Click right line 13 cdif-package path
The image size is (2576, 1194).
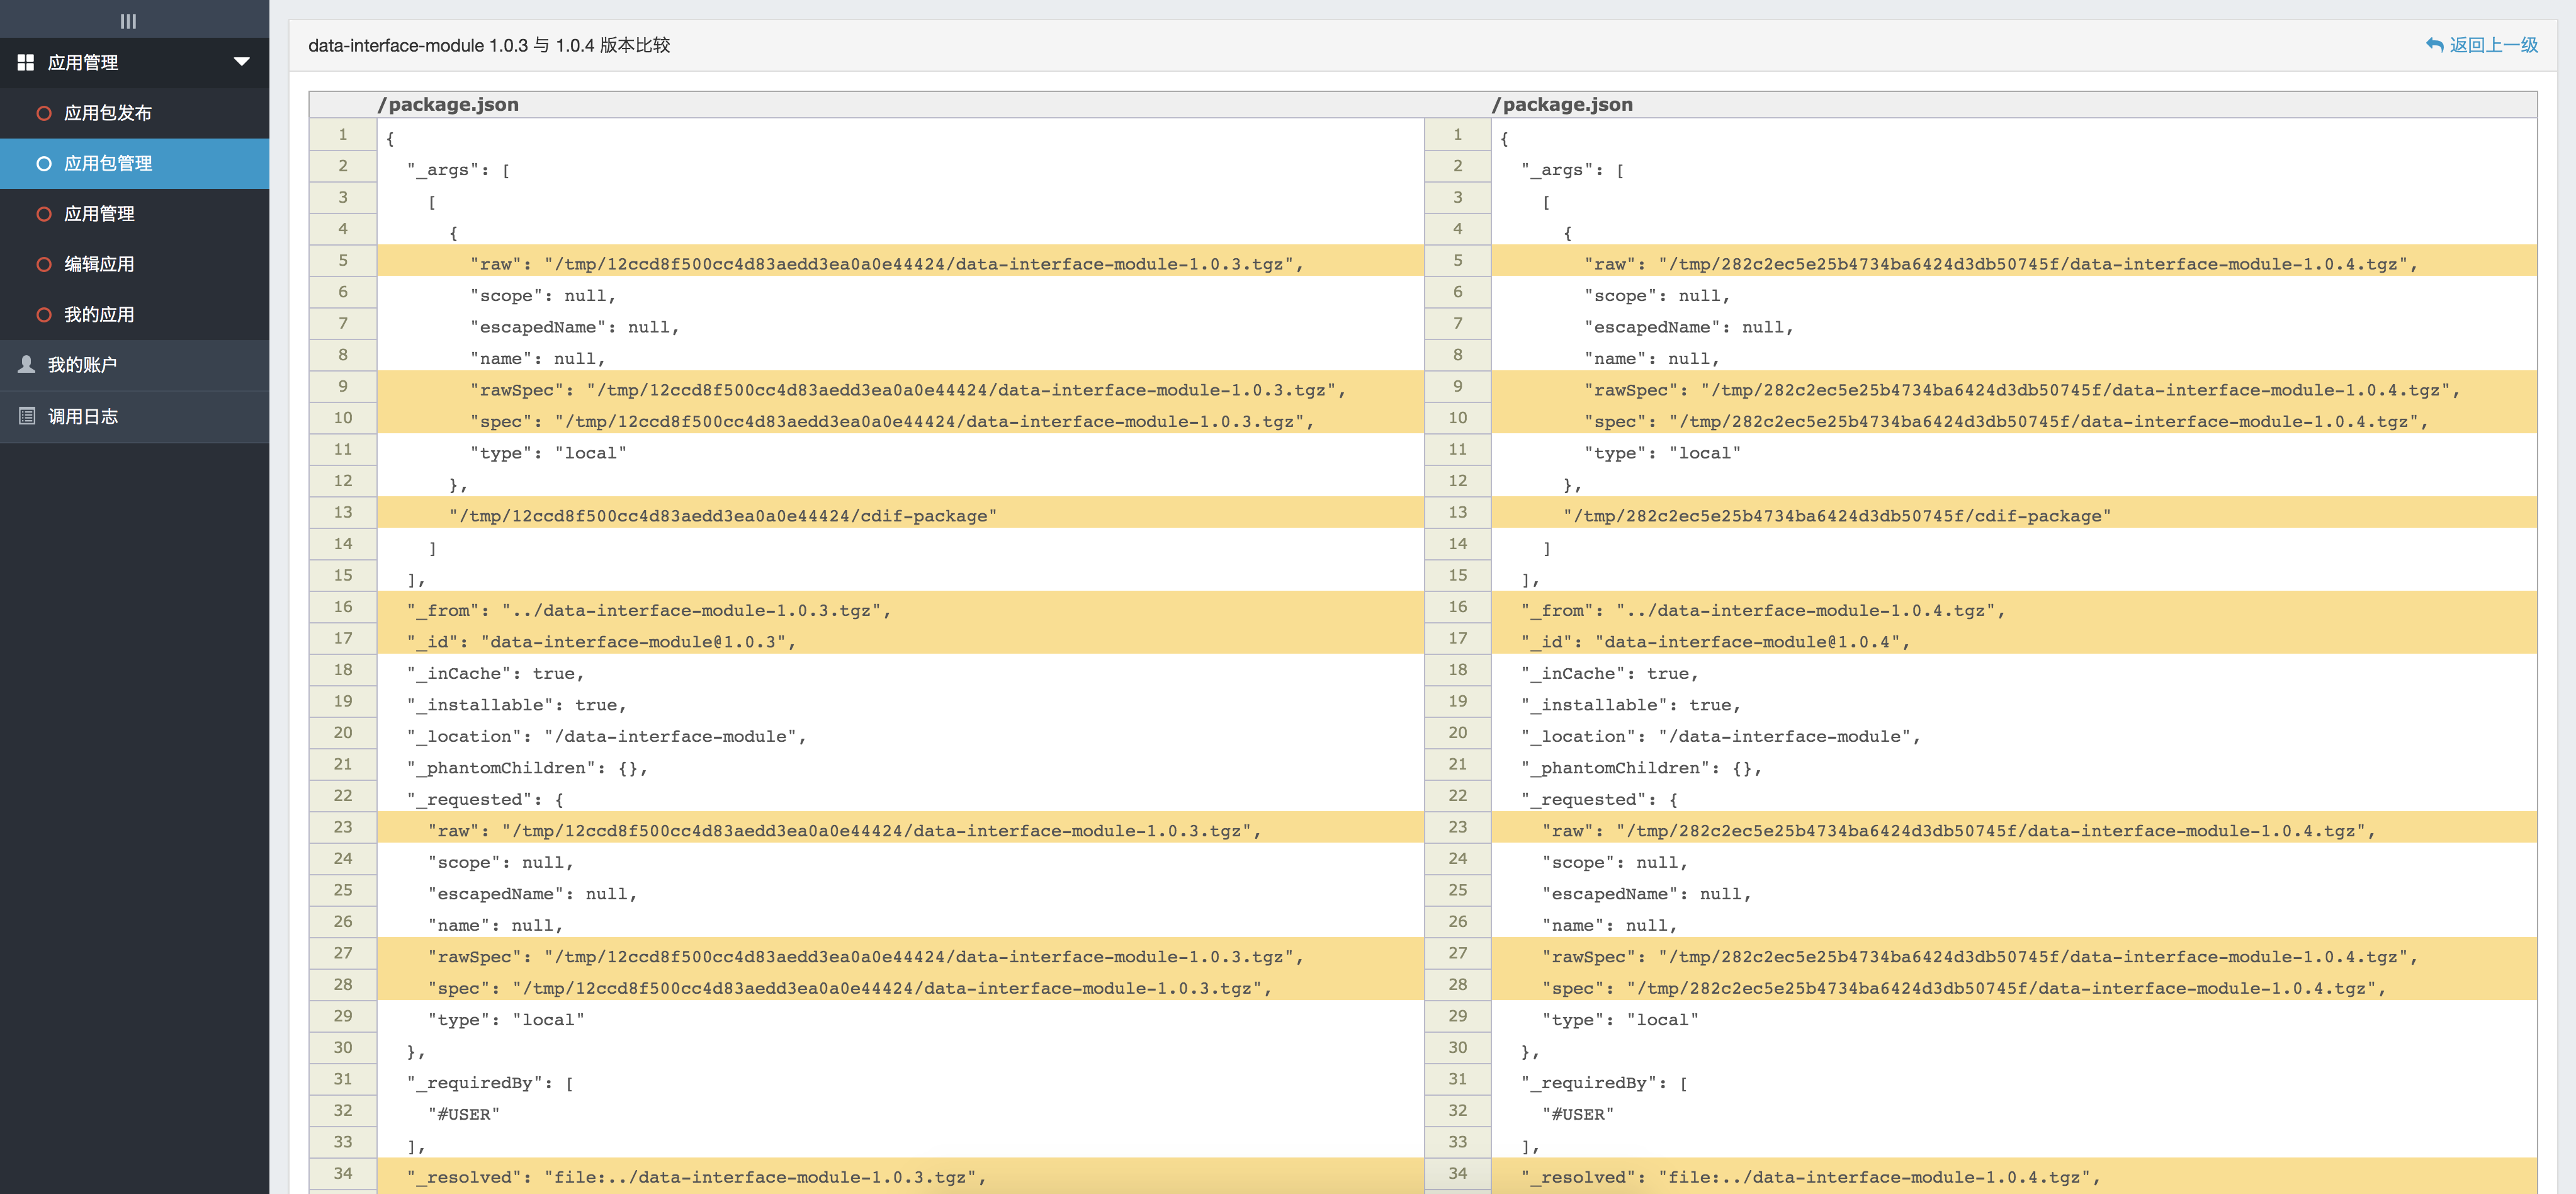(1837, 516)
